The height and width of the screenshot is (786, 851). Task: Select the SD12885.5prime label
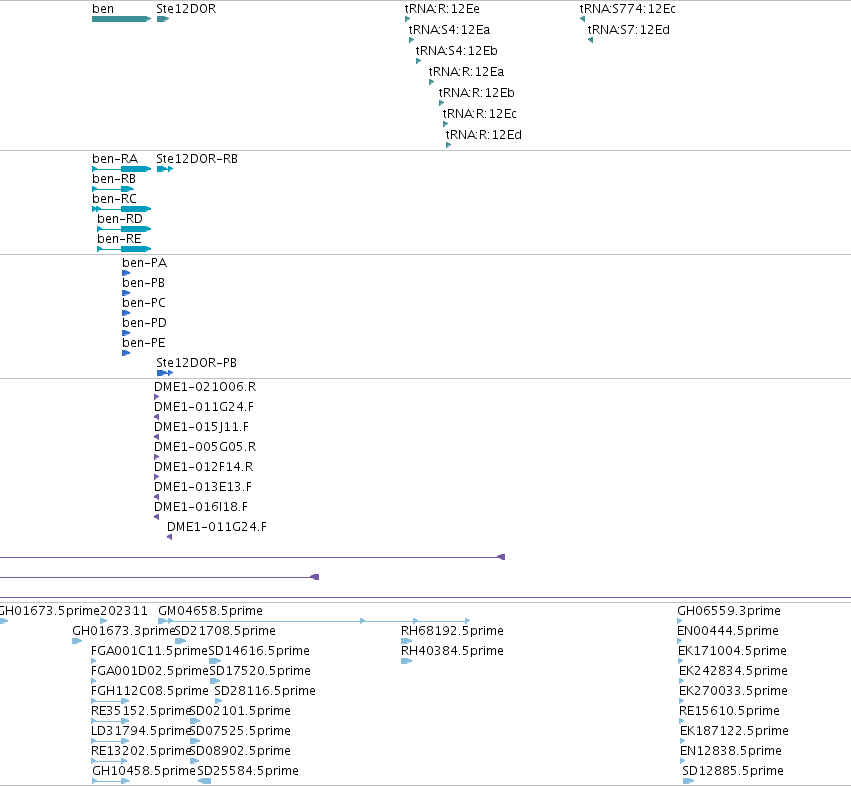[733, 771]
